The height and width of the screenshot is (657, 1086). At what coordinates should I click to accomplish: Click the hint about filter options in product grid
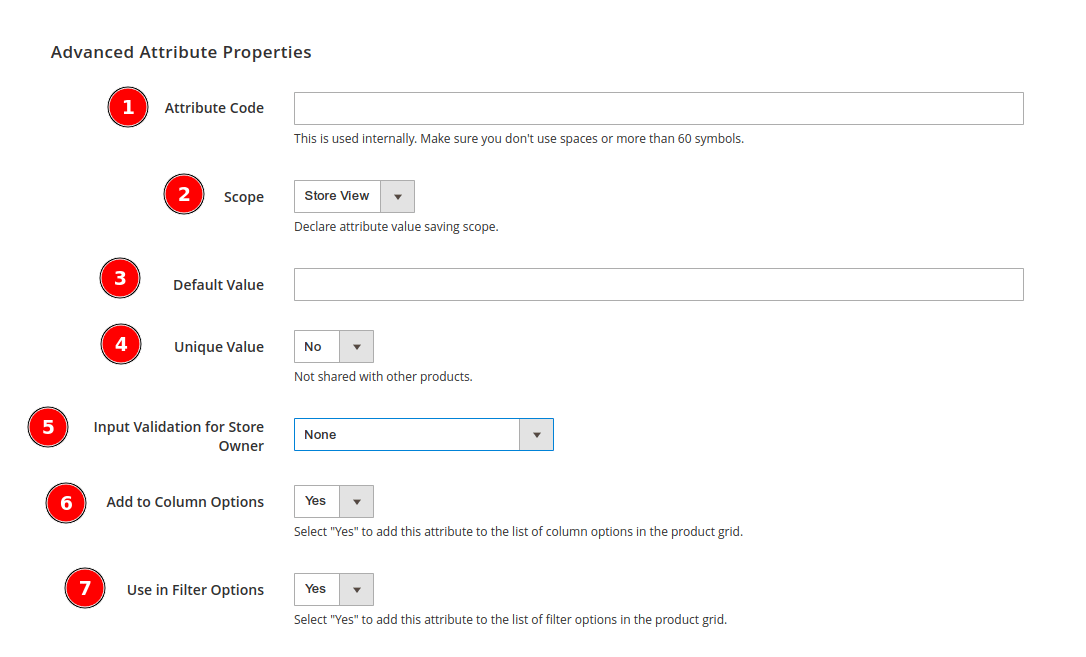point(510,620)
